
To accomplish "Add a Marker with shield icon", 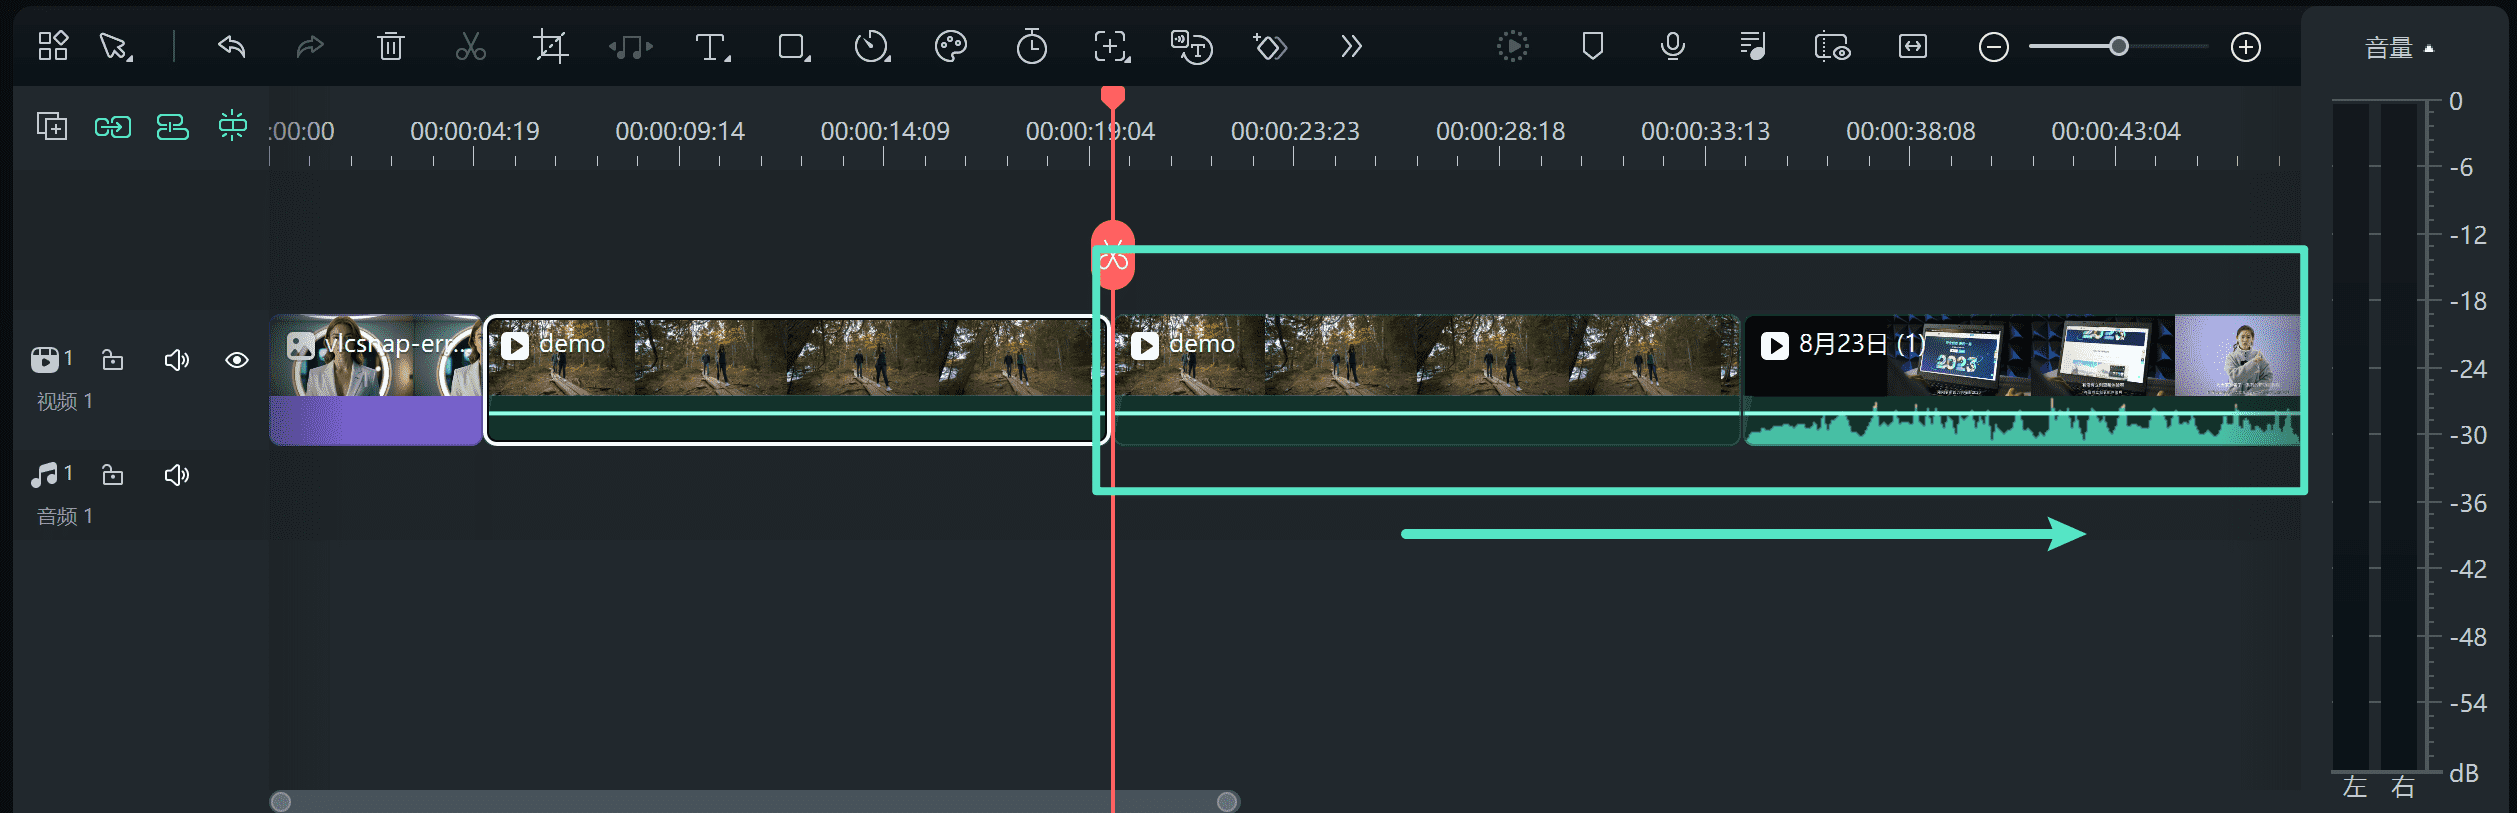I will (1592, 46).
